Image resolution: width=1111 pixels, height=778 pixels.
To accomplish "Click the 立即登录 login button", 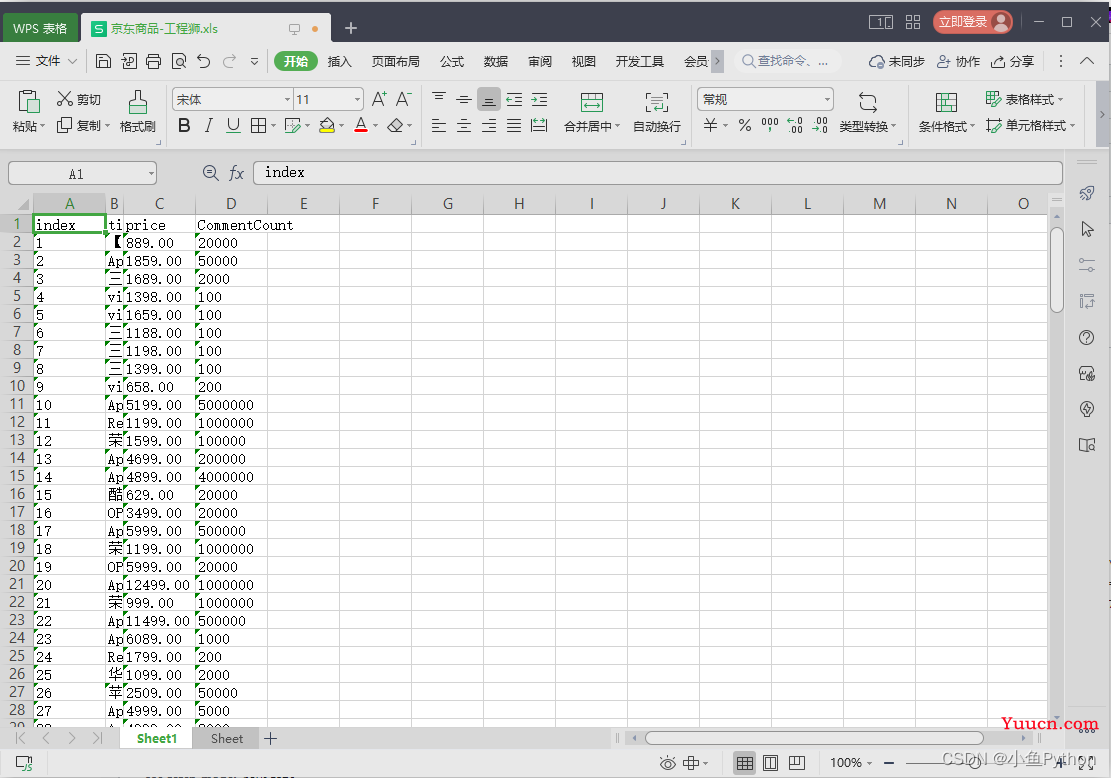I will (972, 22).
